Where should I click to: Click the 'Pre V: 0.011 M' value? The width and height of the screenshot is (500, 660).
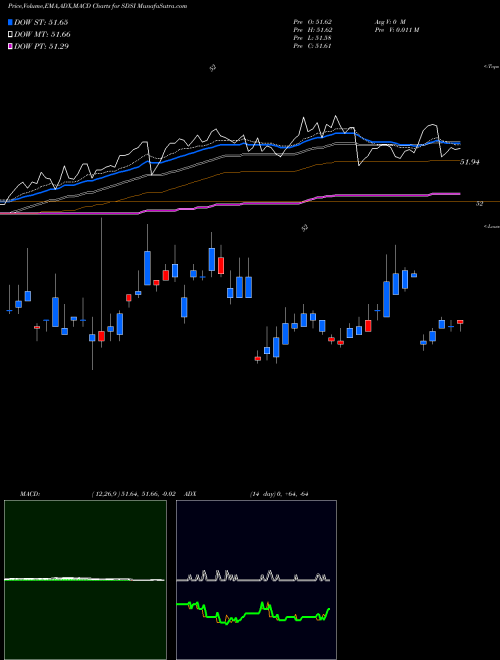click(x=396, y=30)
